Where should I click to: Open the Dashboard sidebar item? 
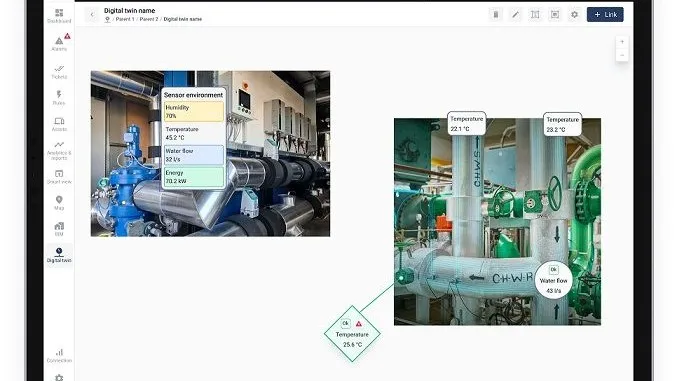click(x=59, y=16)
